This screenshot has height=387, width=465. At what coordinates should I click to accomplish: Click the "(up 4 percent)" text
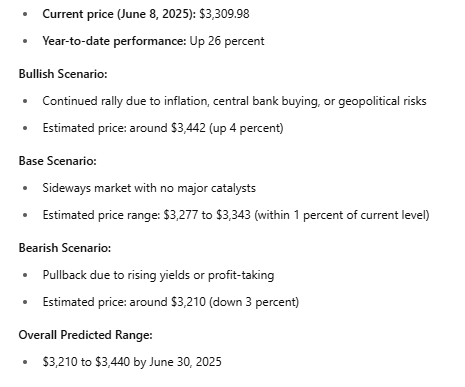tap(246, 128)
